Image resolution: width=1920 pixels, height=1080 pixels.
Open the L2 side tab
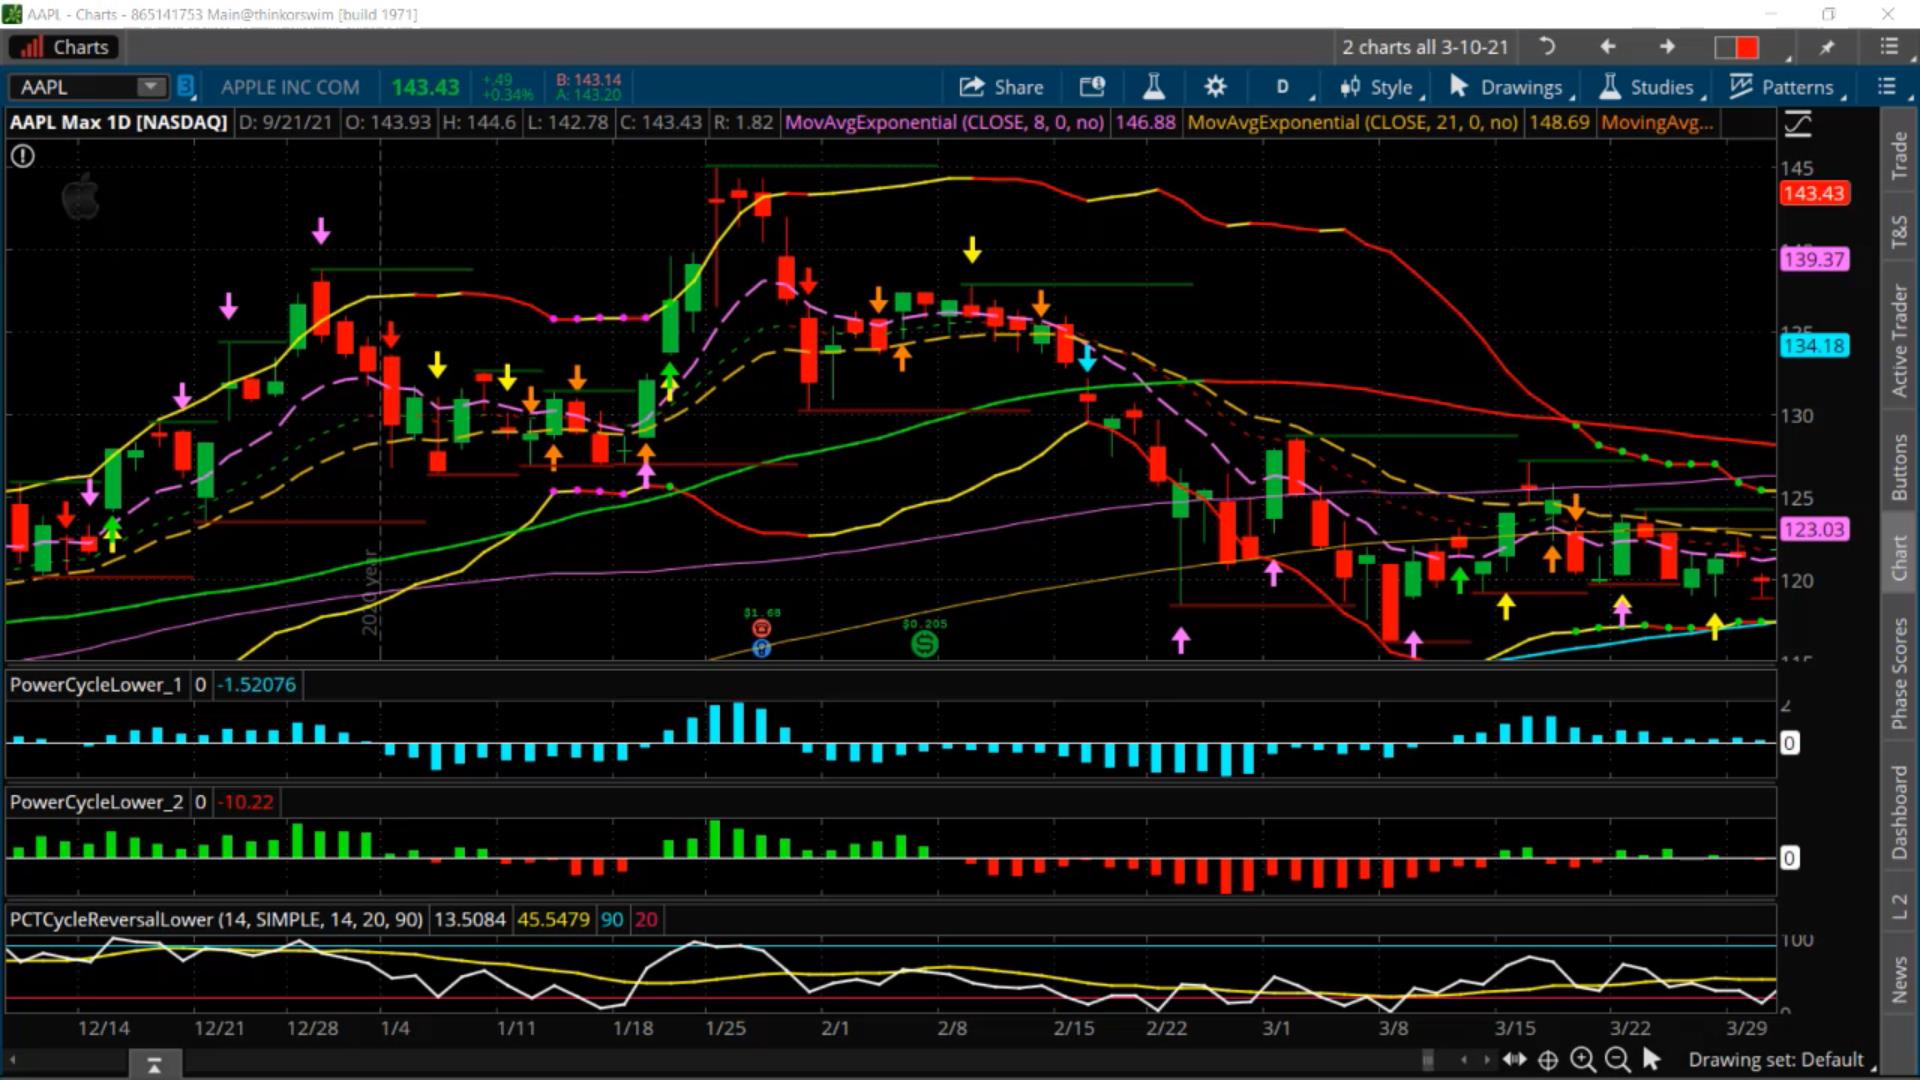click(x=1899, y=907)
